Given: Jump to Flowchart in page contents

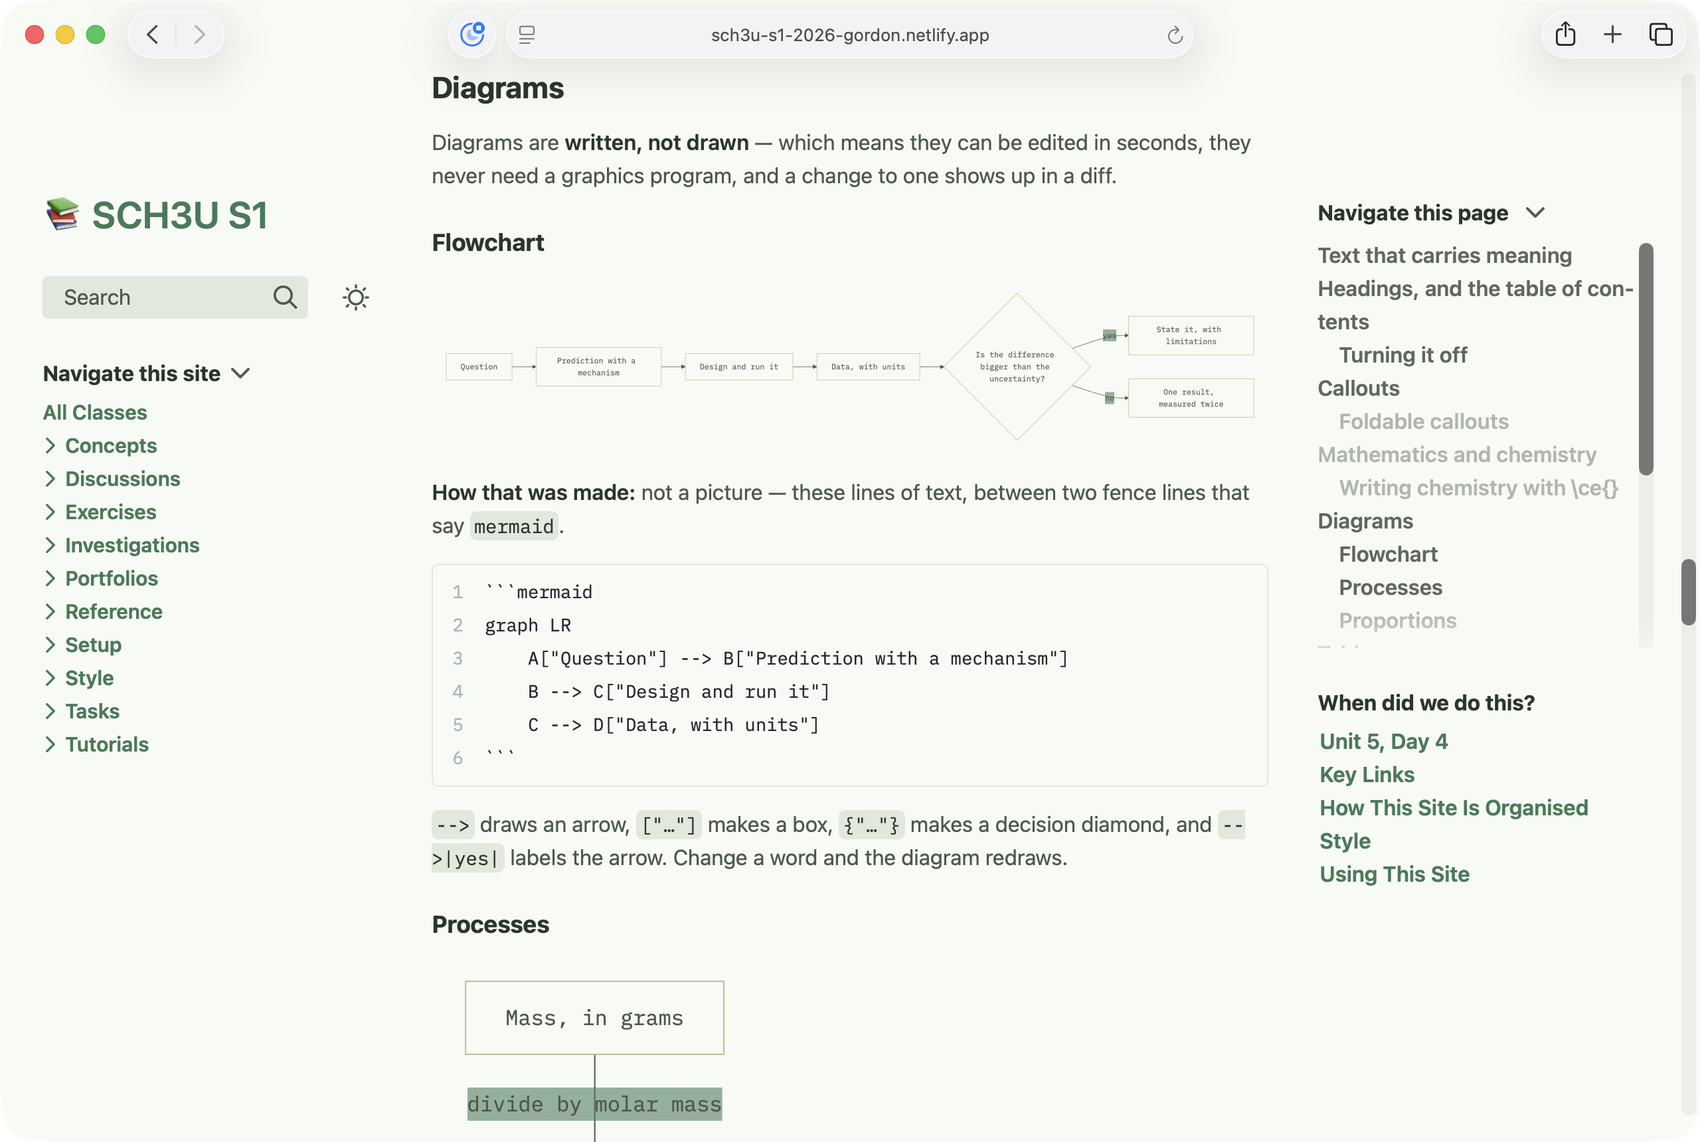Looking at the screenshot, I should (1388, 554).
